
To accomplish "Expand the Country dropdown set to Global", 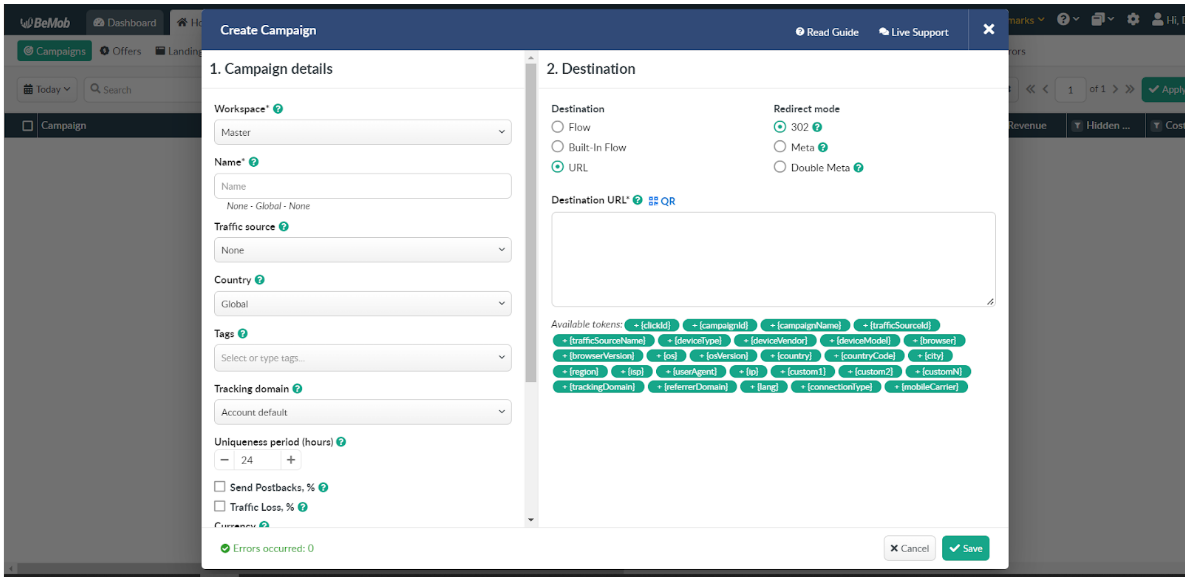I will [362, 304].
